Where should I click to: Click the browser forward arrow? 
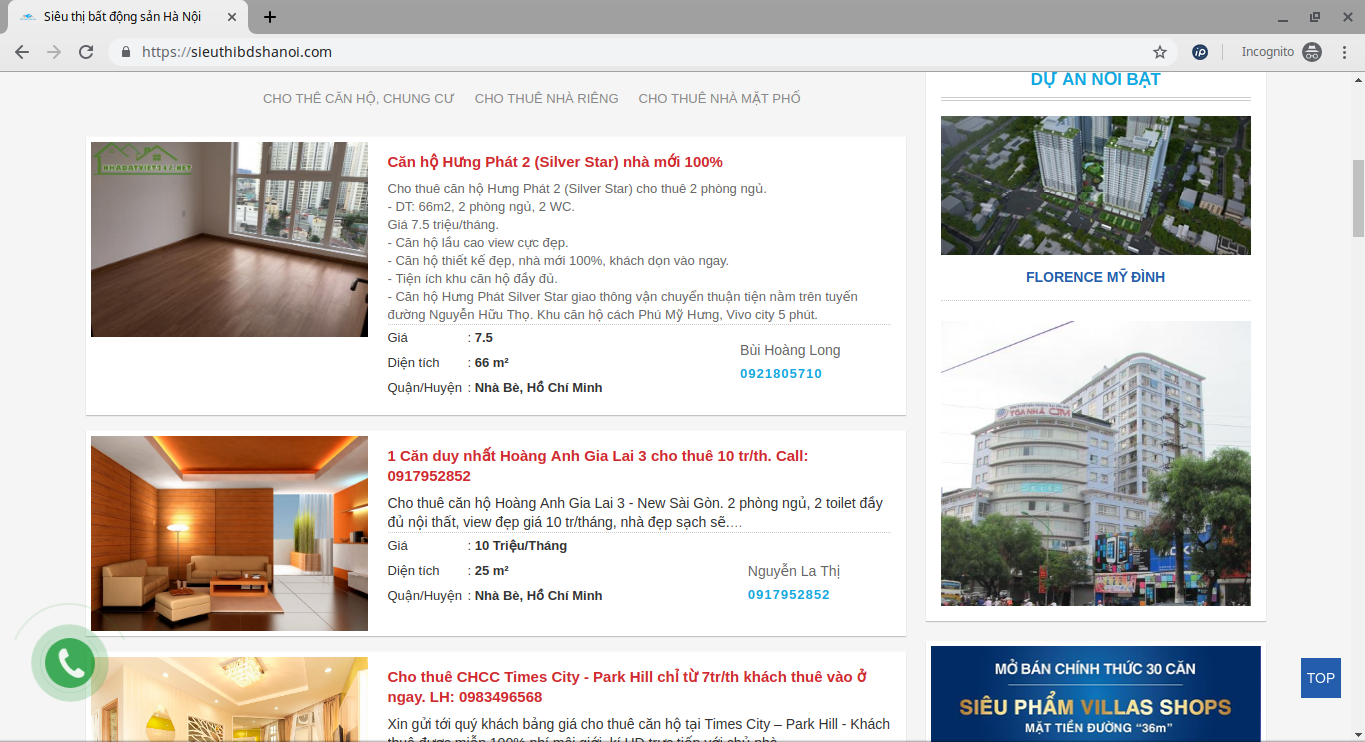(54, 52)
